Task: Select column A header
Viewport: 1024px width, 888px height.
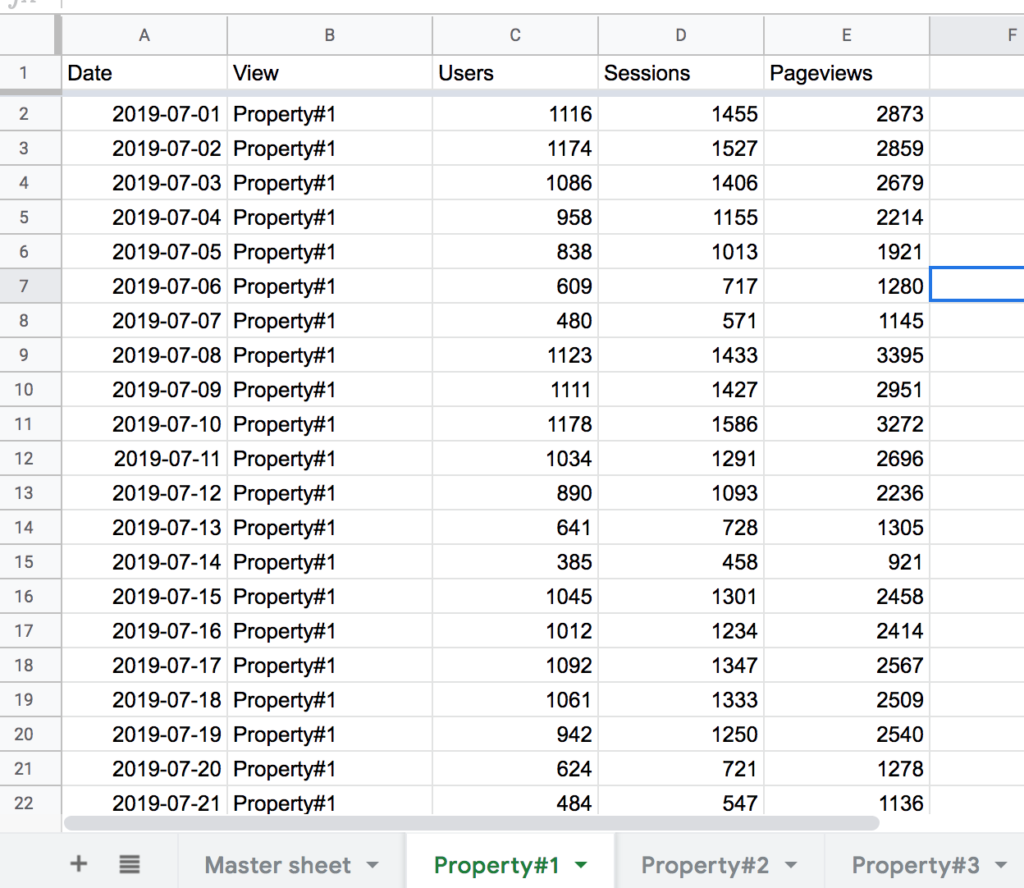Action: 145,36
